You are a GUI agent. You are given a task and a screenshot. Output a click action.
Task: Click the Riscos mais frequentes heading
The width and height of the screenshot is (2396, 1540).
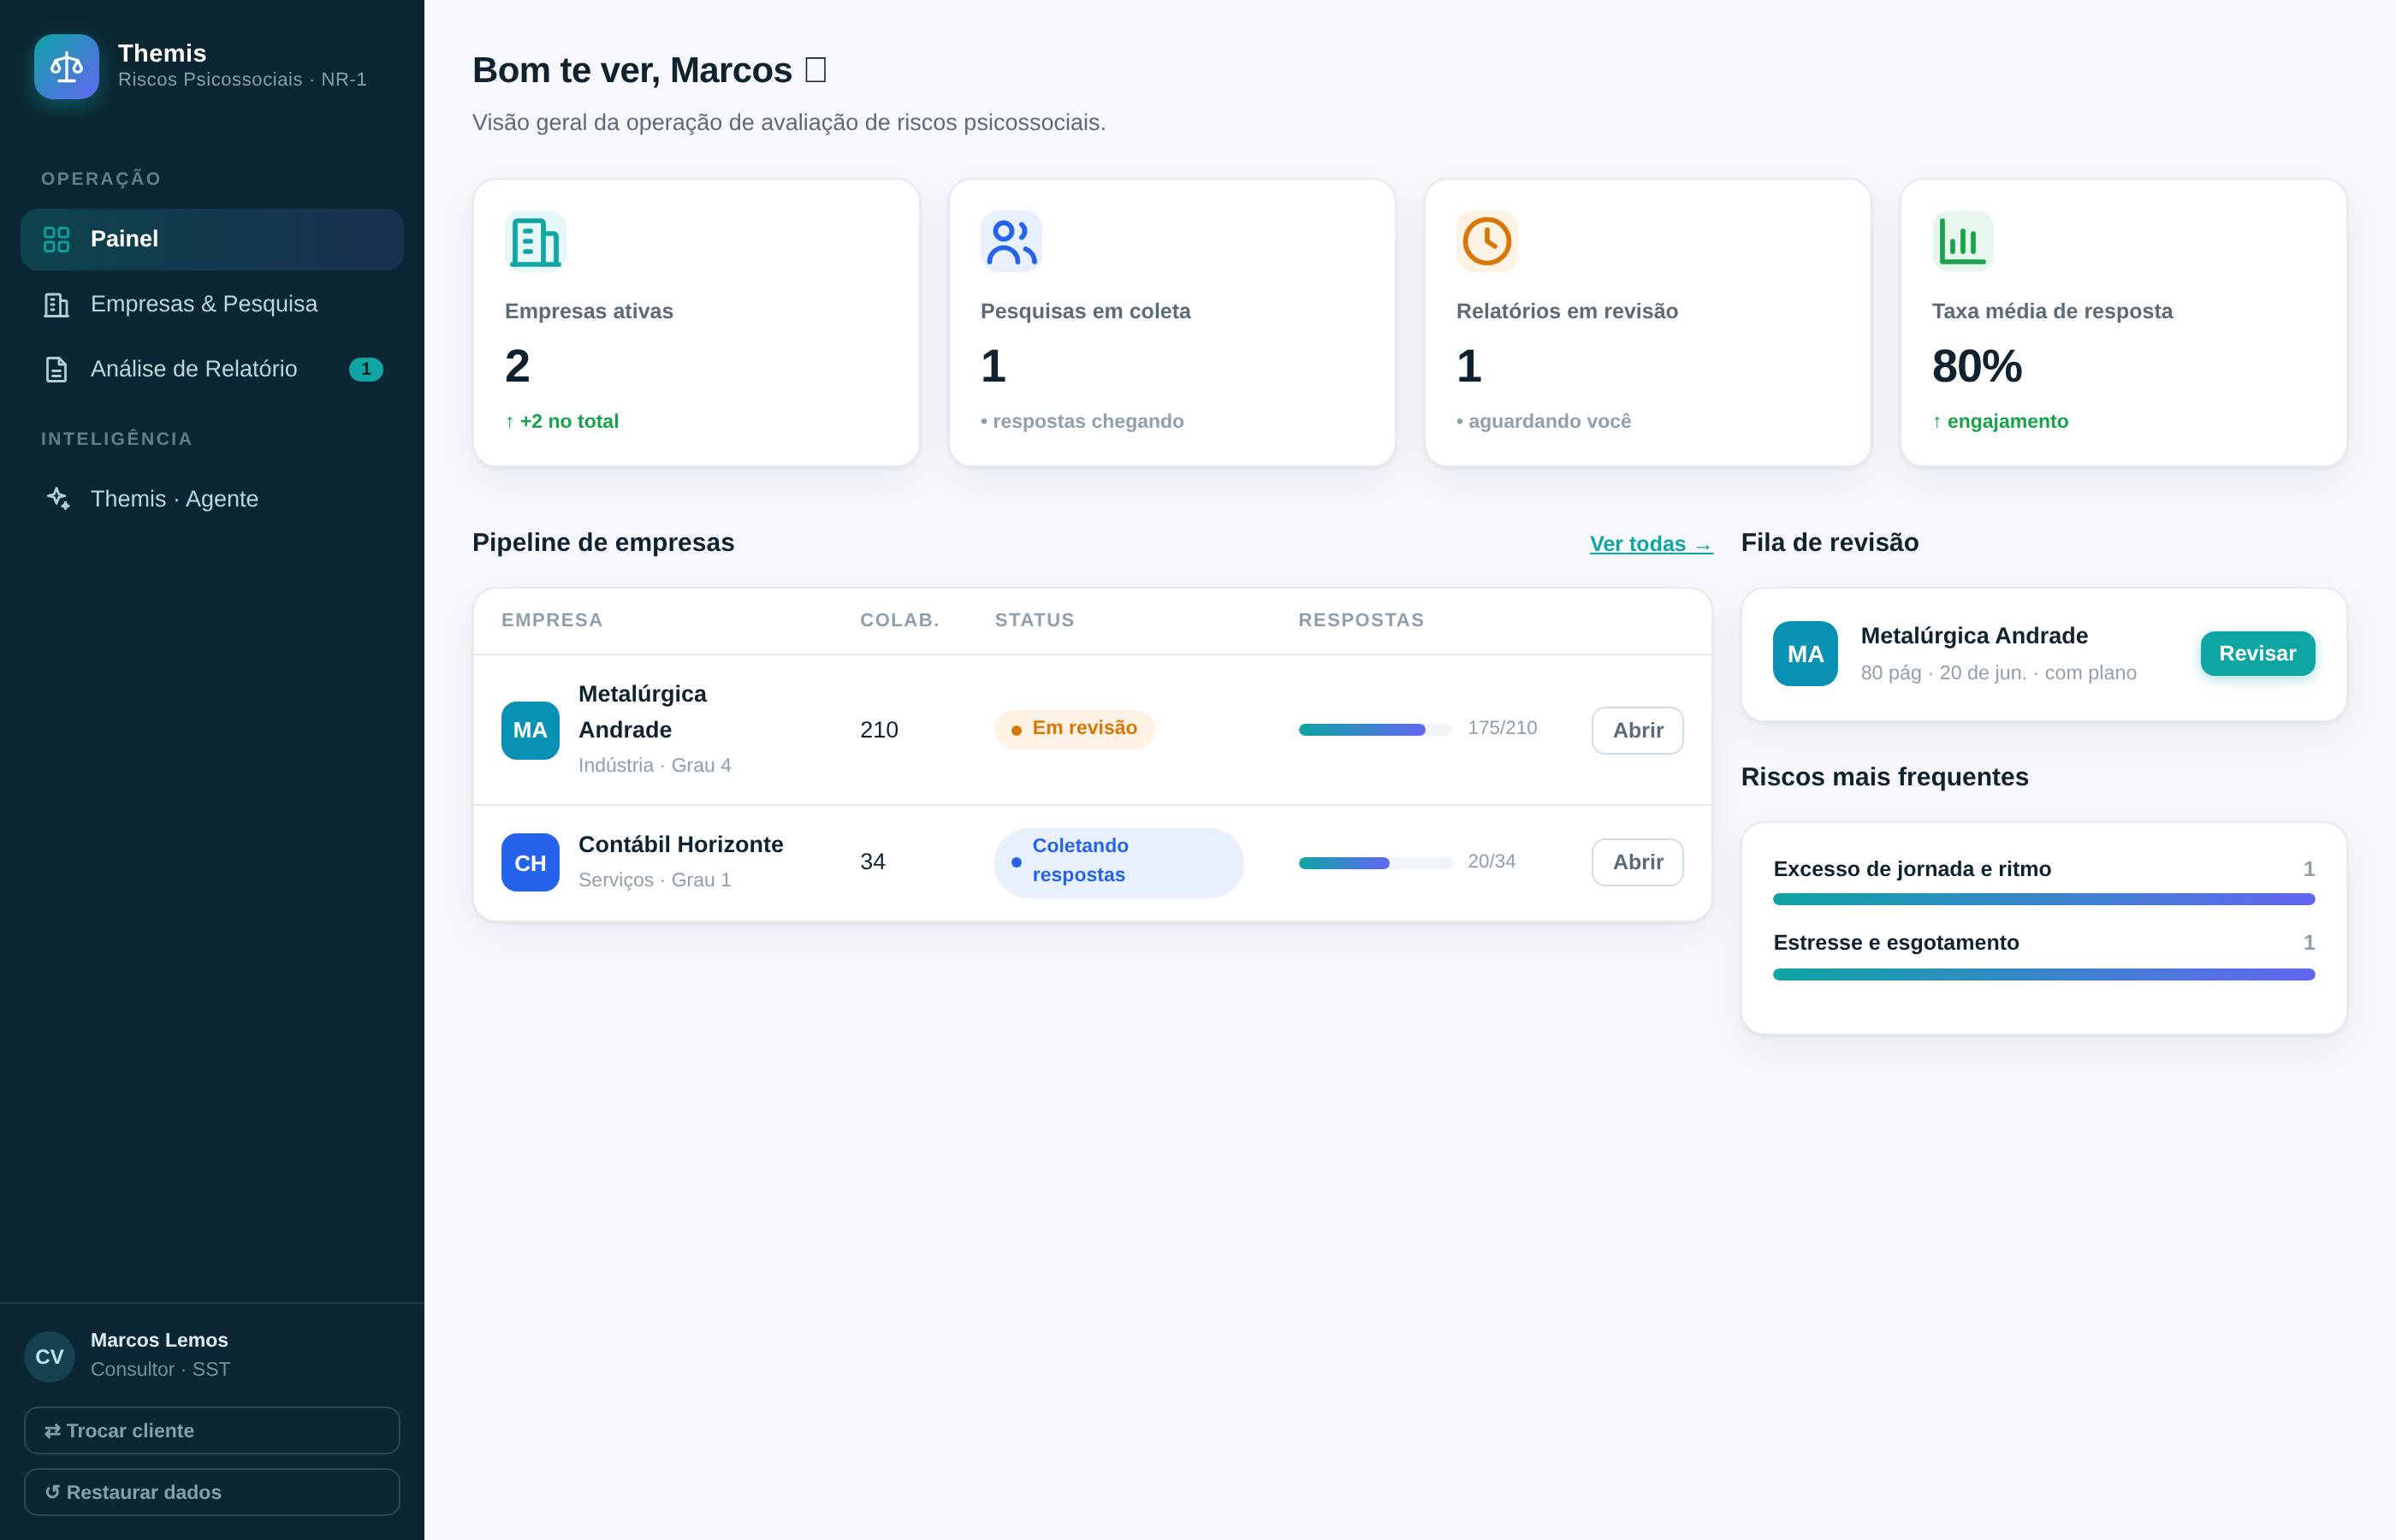tap(1884, 777)
